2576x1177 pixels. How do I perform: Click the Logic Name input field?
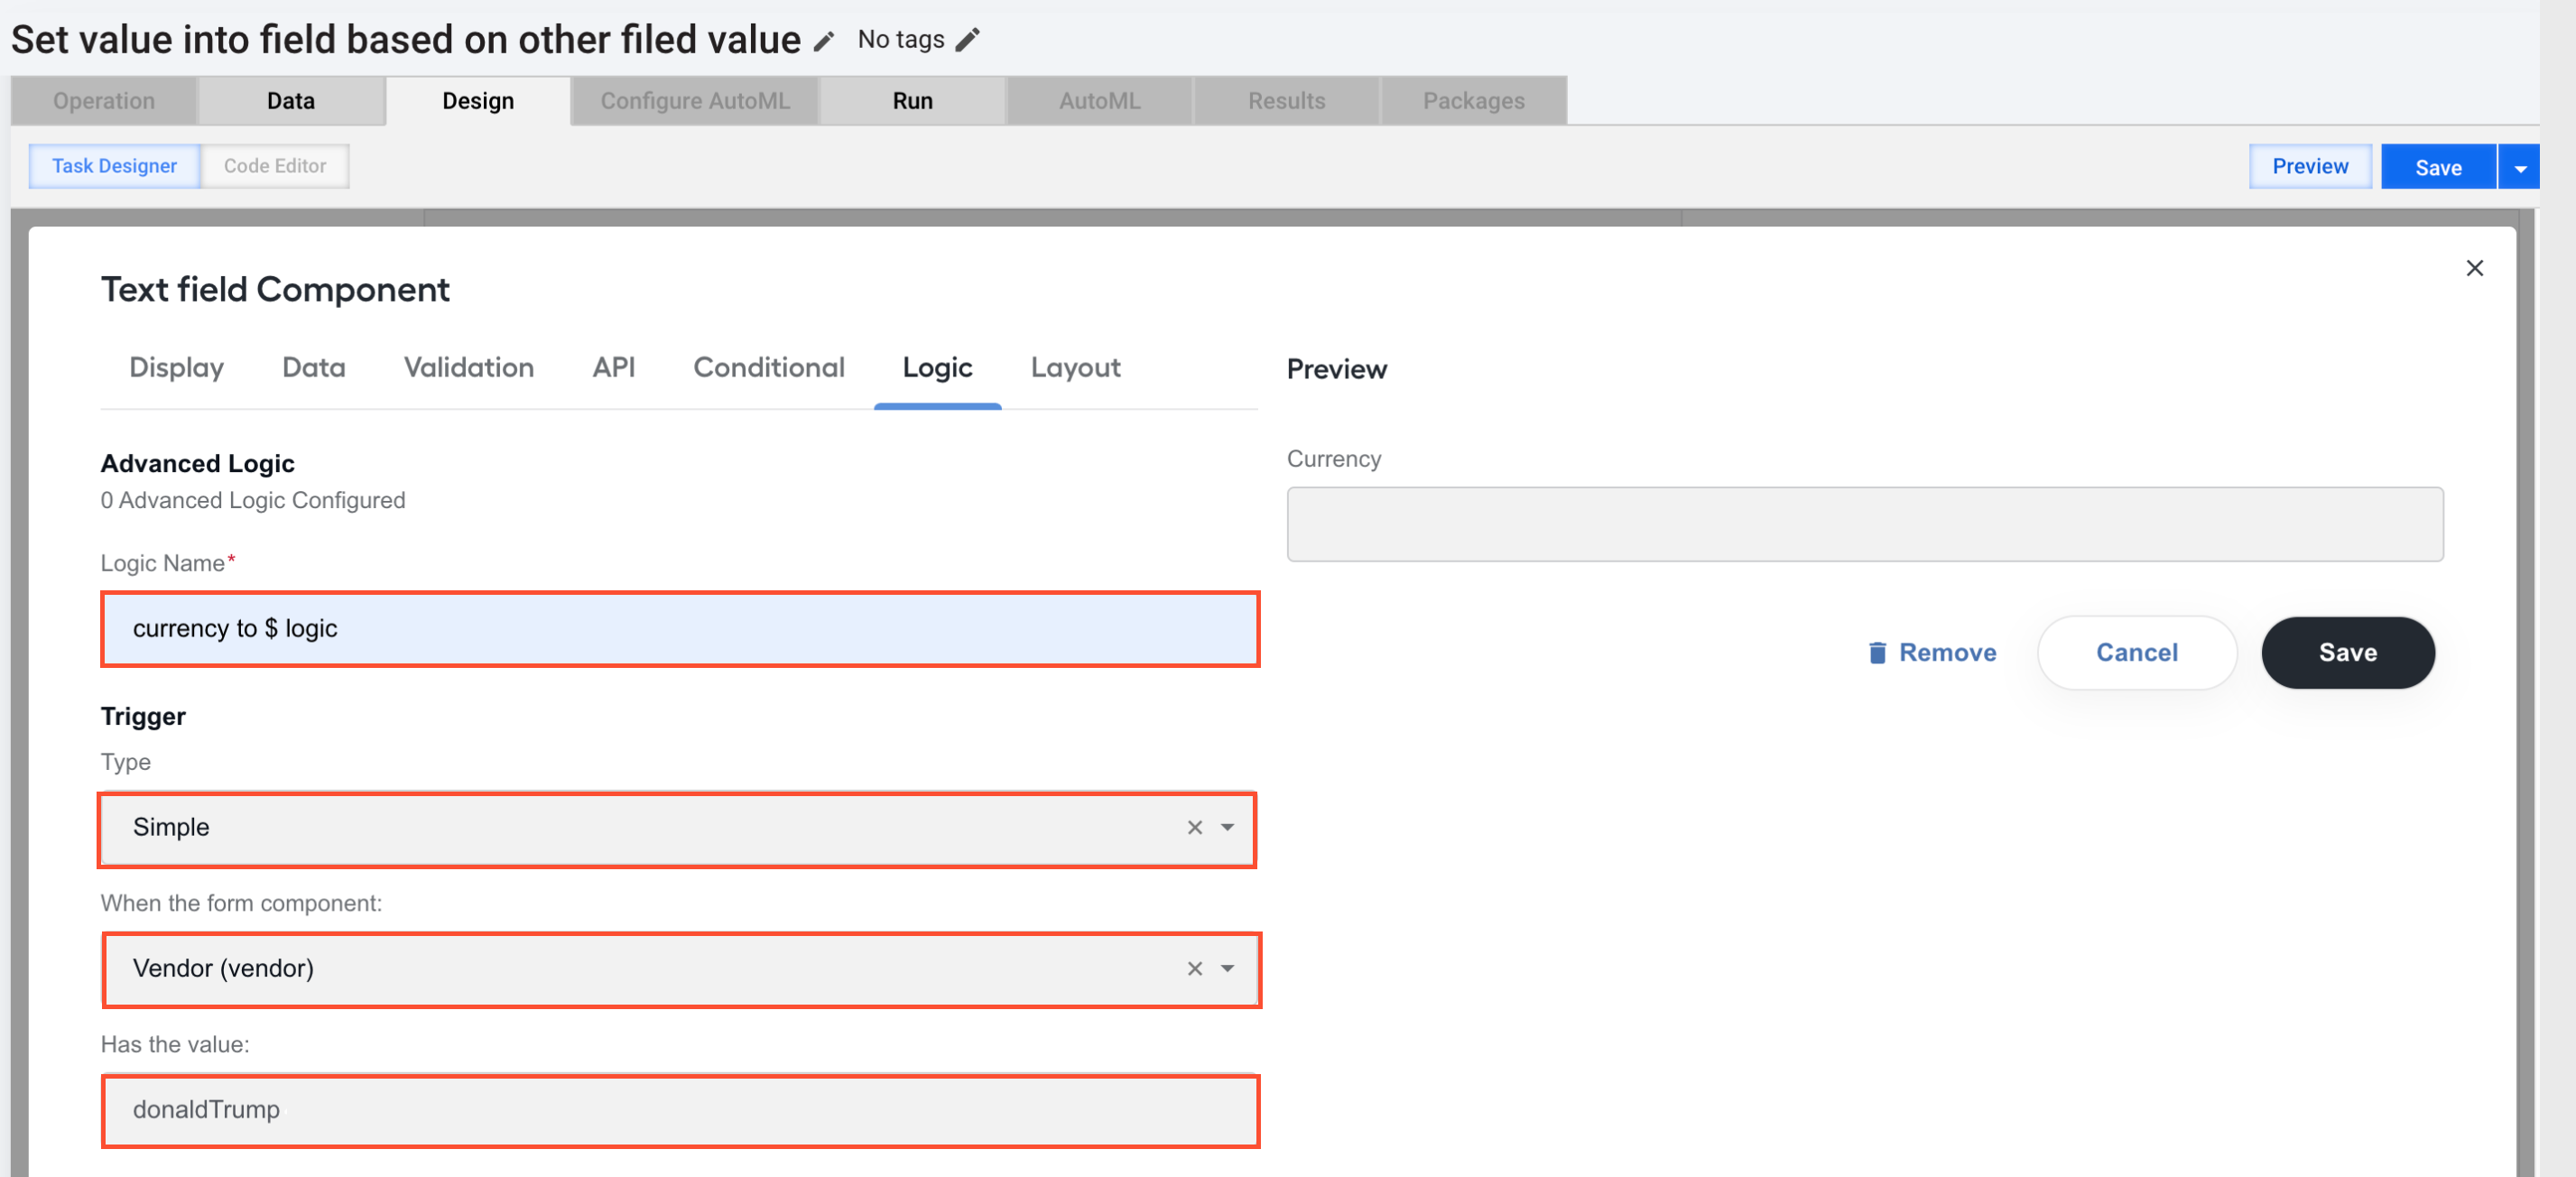click(680, 629)
